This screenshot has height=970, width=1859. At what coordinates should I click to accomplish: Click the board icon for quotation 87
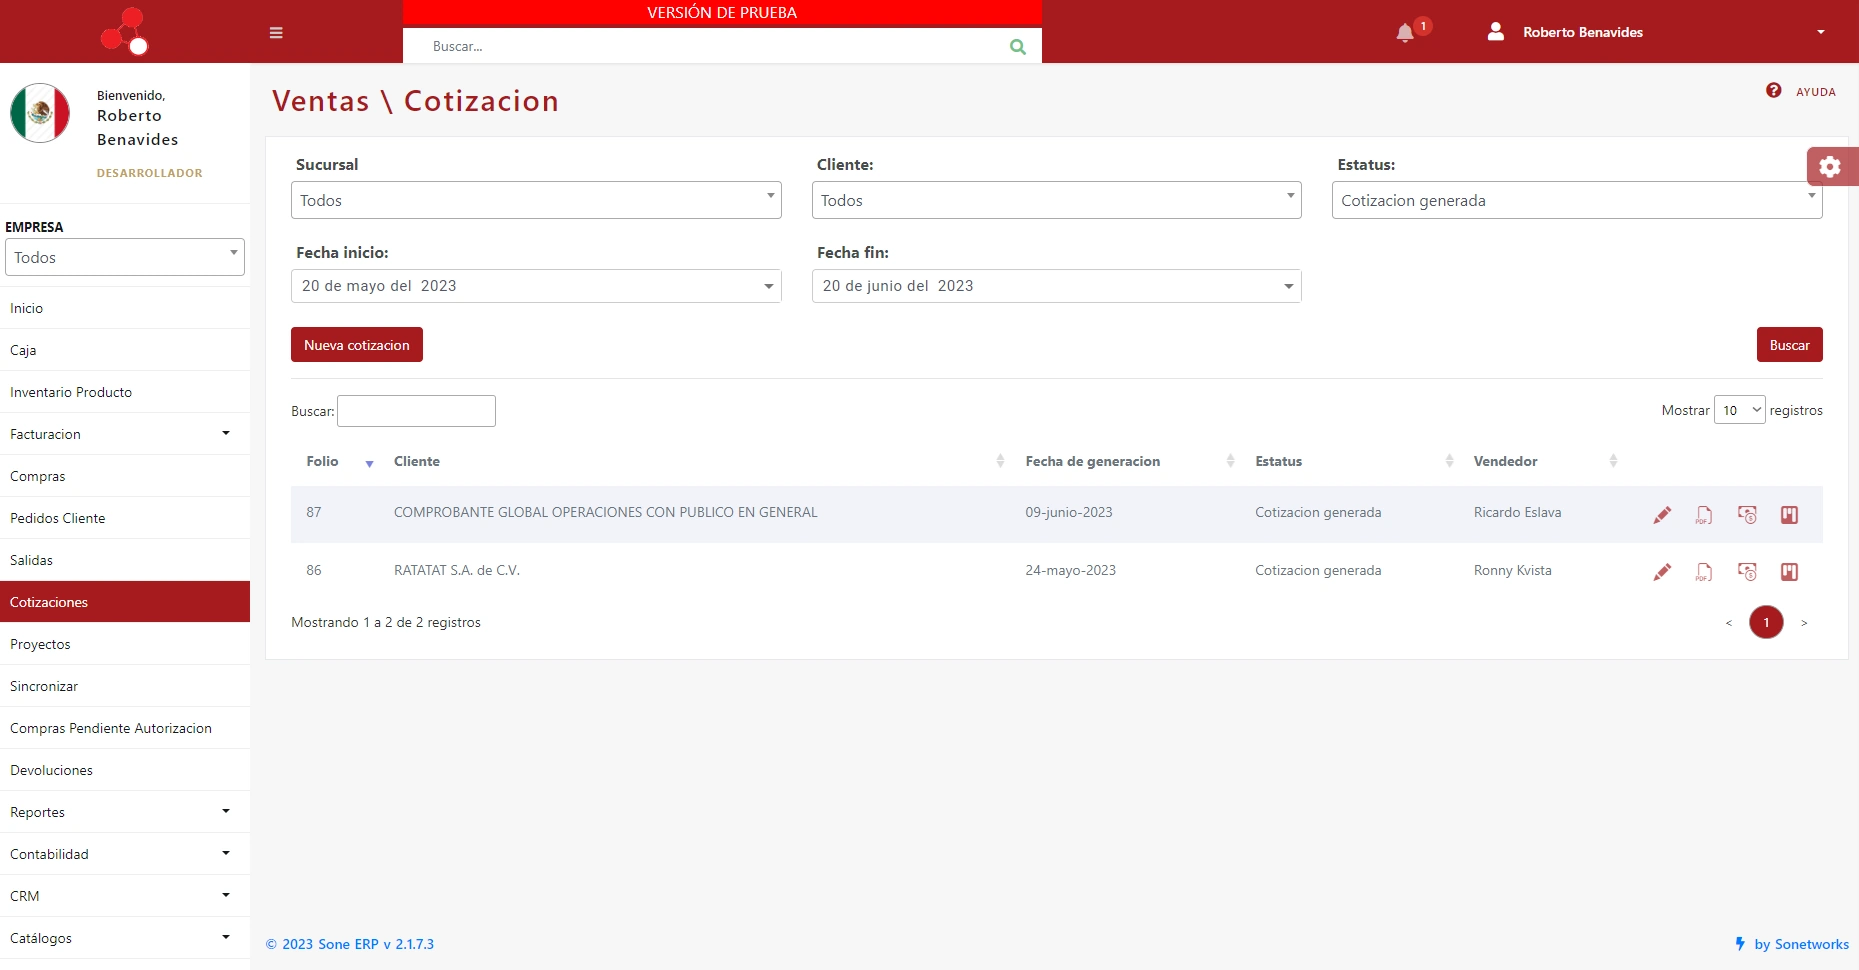(1789, 515)
